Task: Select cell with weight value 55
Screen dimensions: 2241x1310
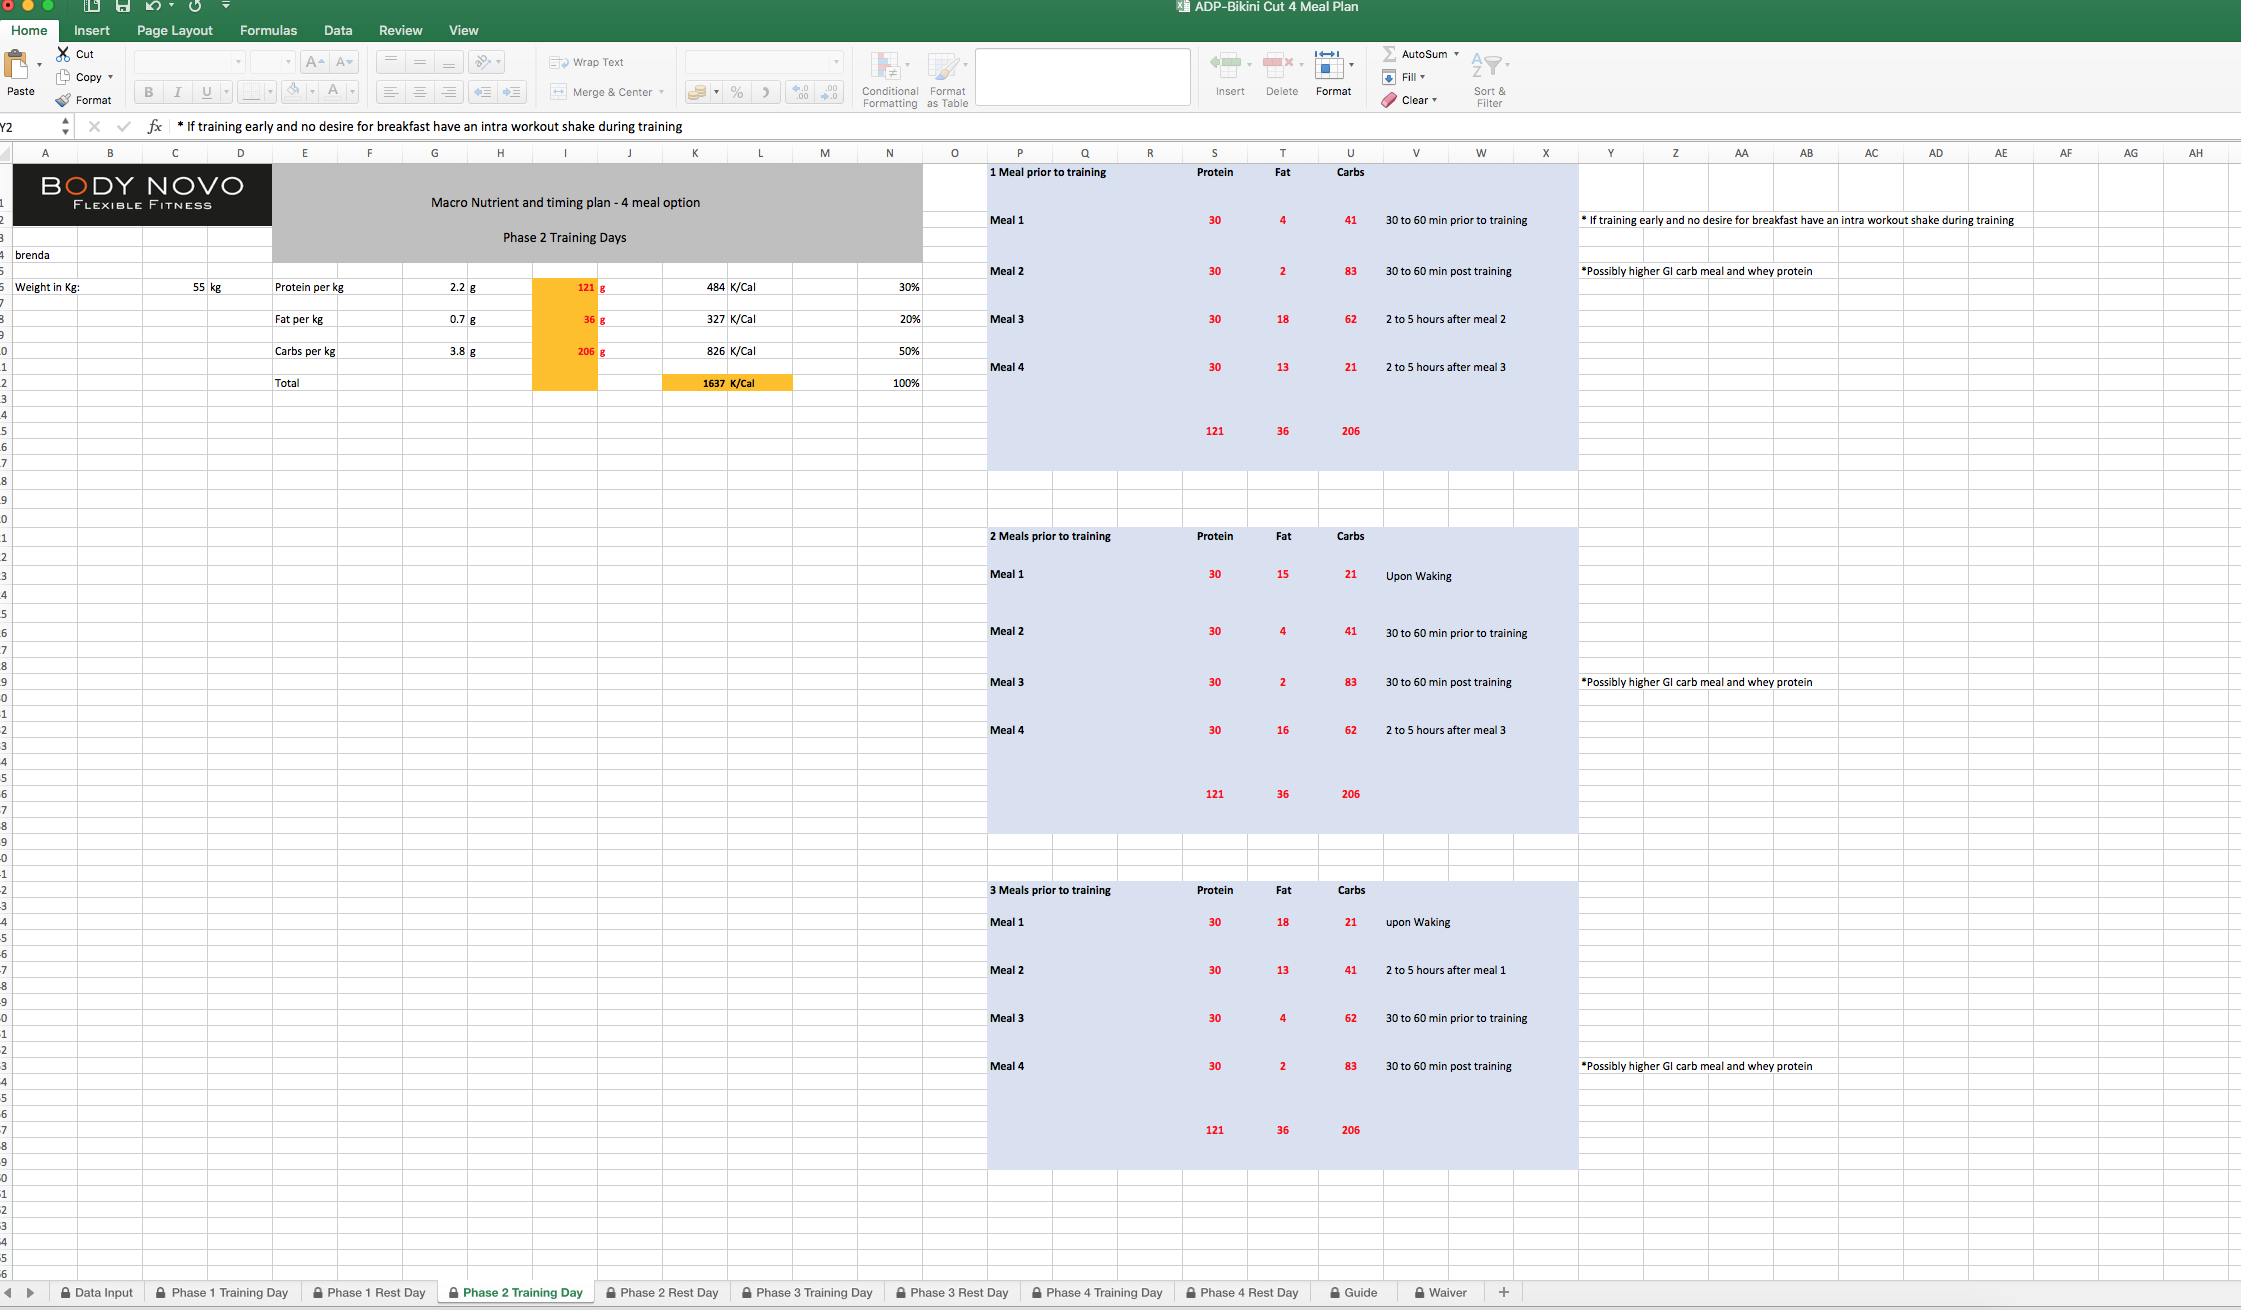Action: 175,287
